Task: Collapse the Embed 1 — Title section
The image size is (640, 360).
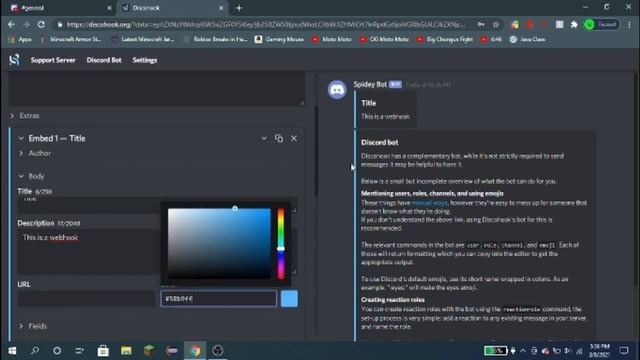Action: pos(52,138)
